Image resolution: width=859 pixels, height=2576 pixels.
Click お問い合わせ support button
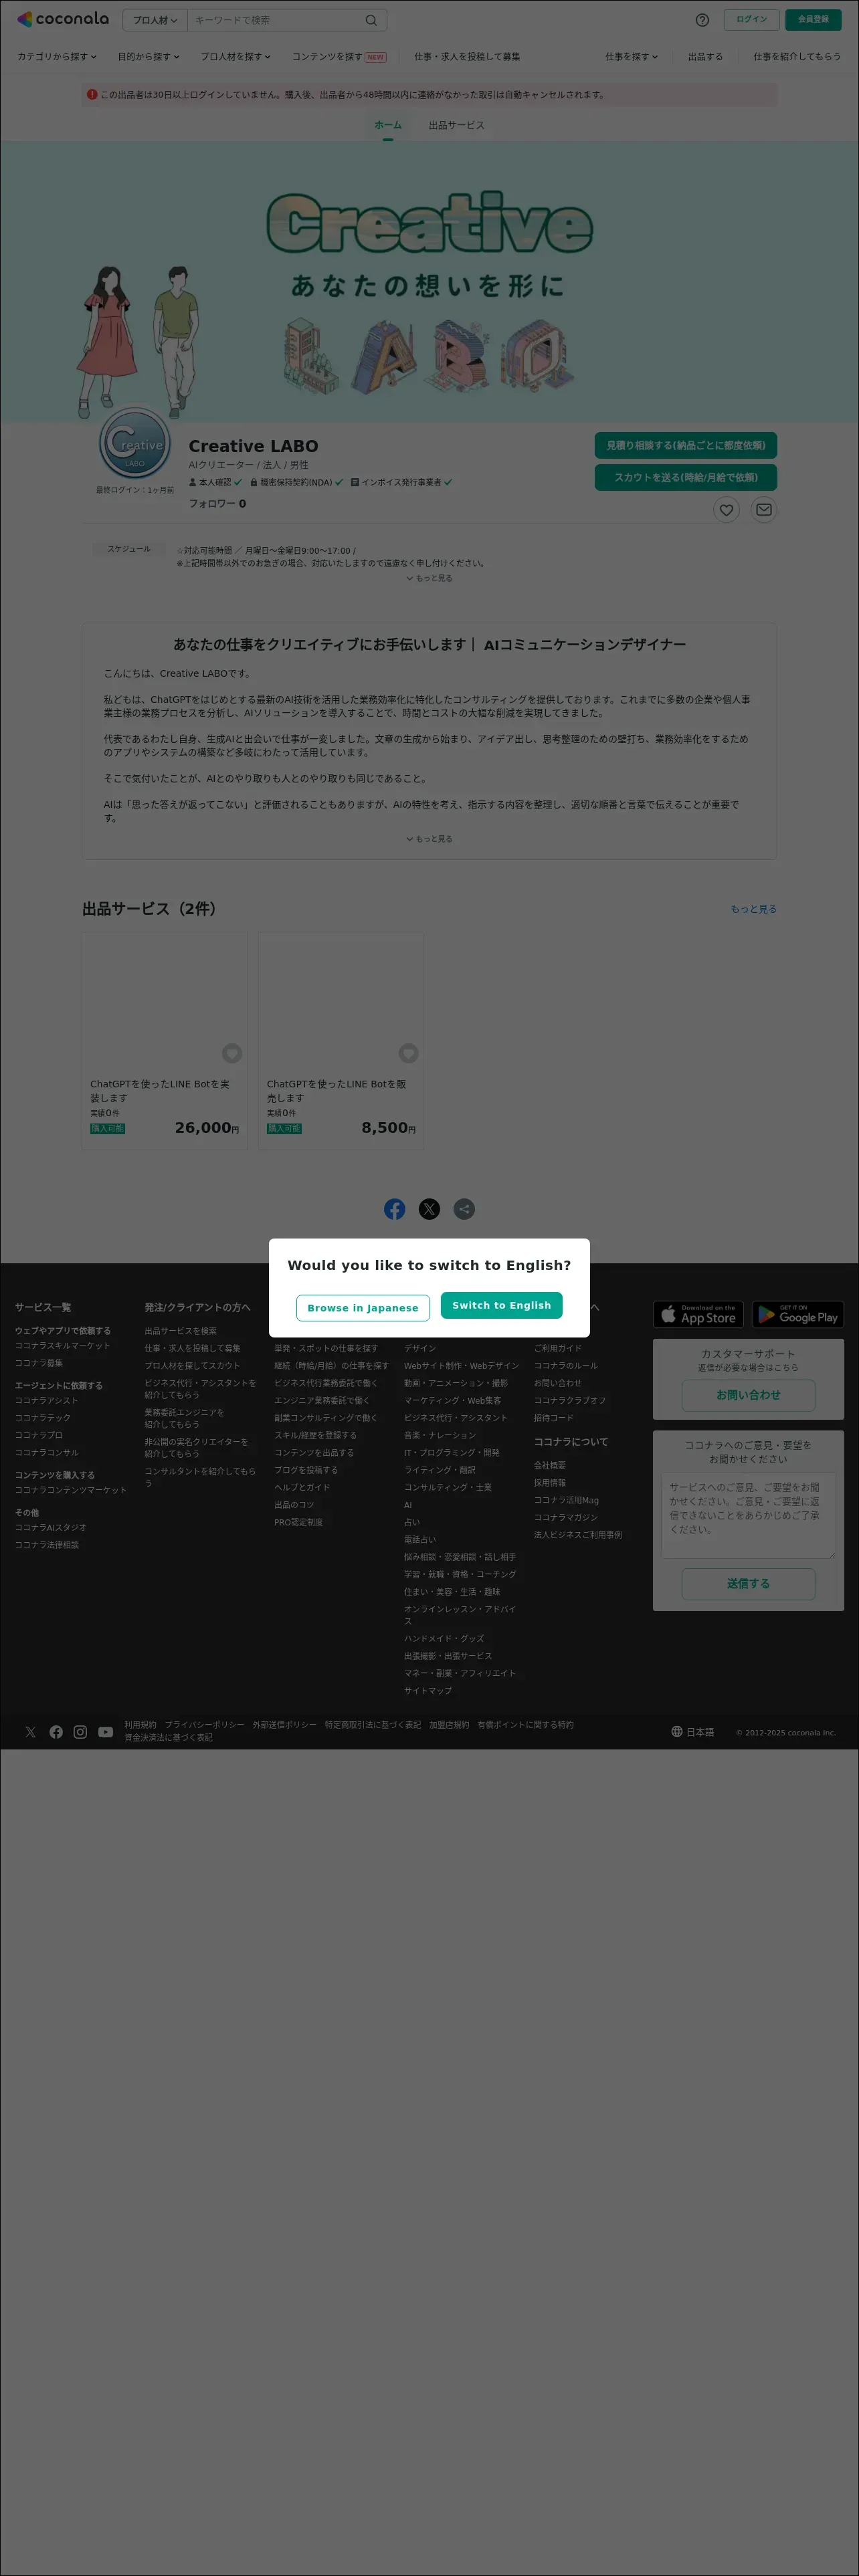(748, 1395)
